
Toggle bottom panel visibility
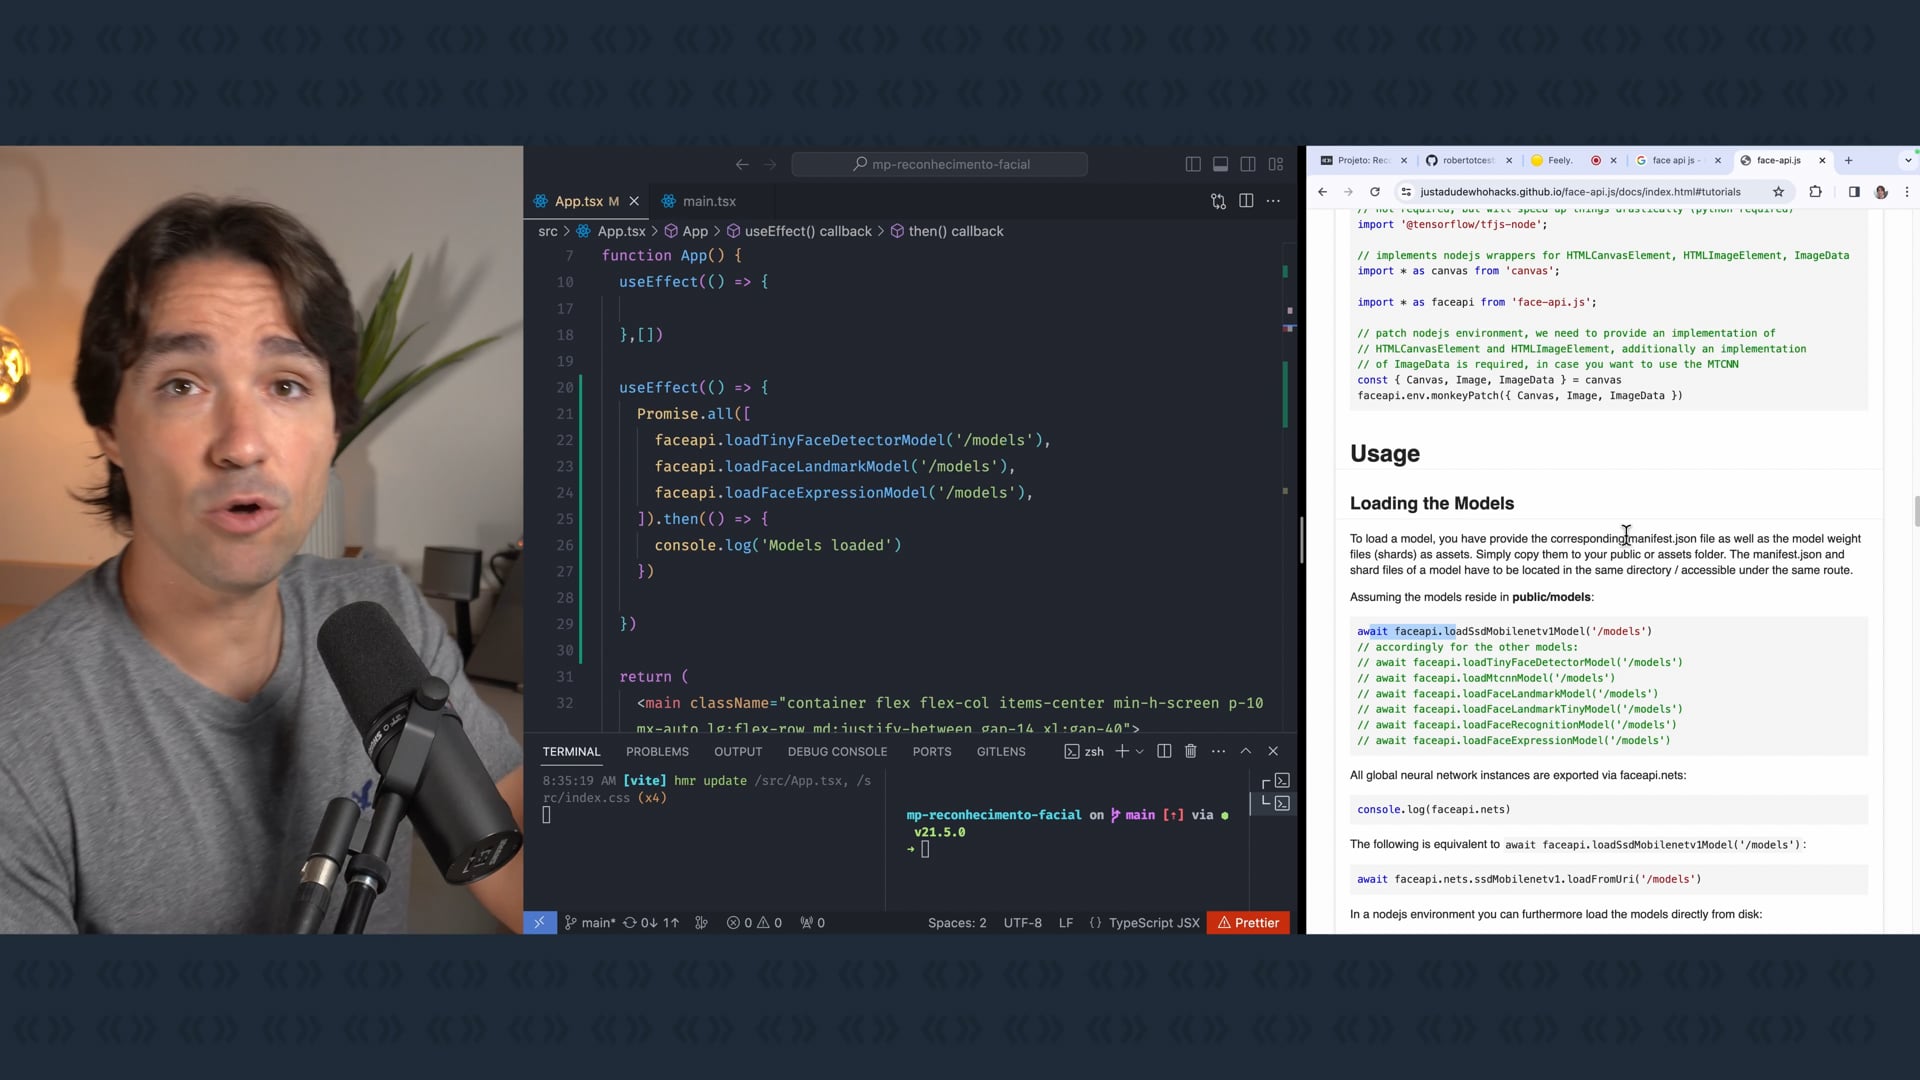point(1220,164)
